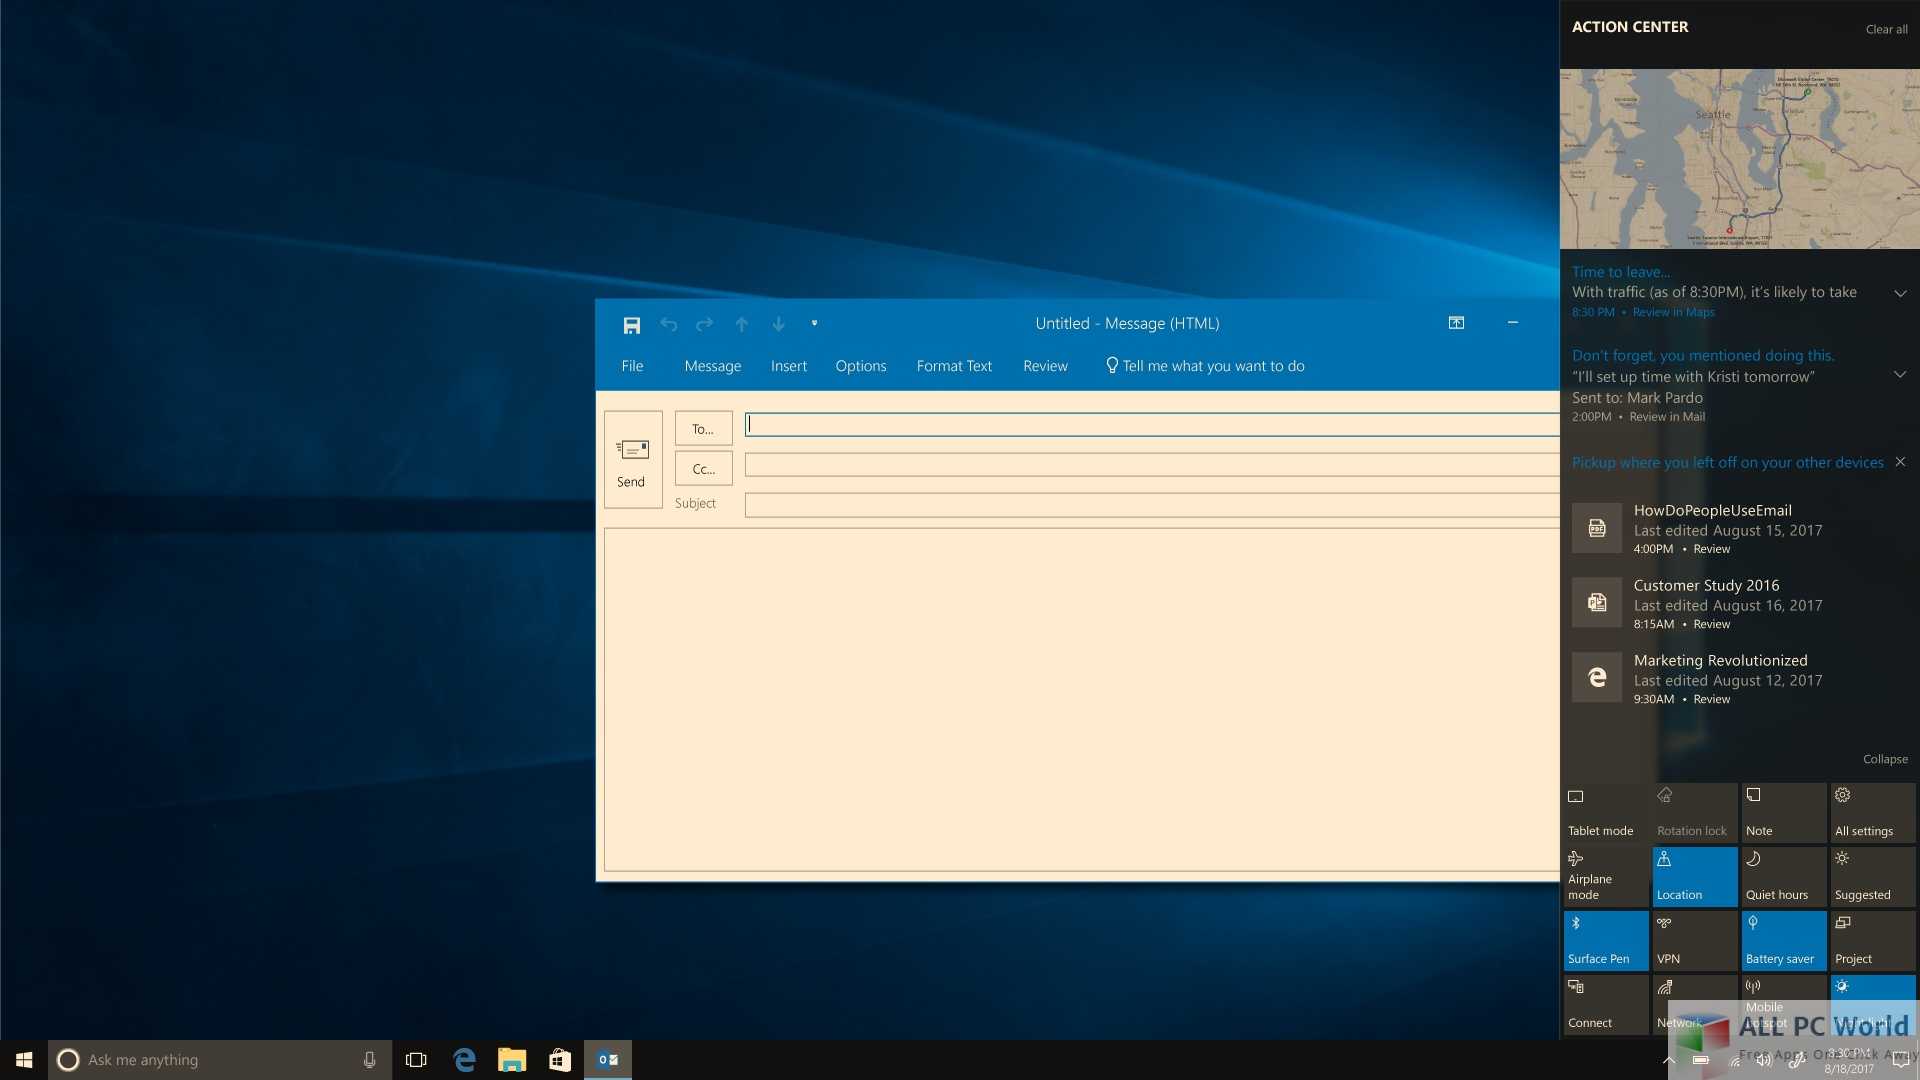Click the Send envelope button
Screen dimensions: 1920x1080
pyautogui.click(x=632, y=459)
